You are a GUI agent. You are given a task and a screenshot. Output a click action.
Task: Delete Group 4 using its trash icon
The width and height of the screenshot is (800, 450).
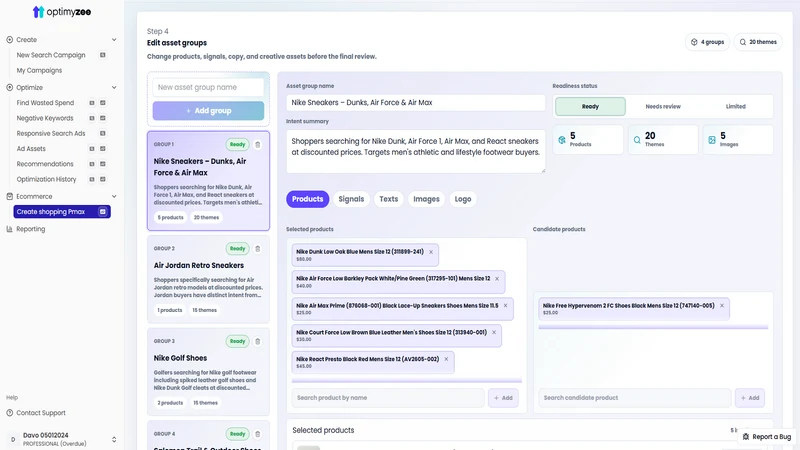click(258, 434)
